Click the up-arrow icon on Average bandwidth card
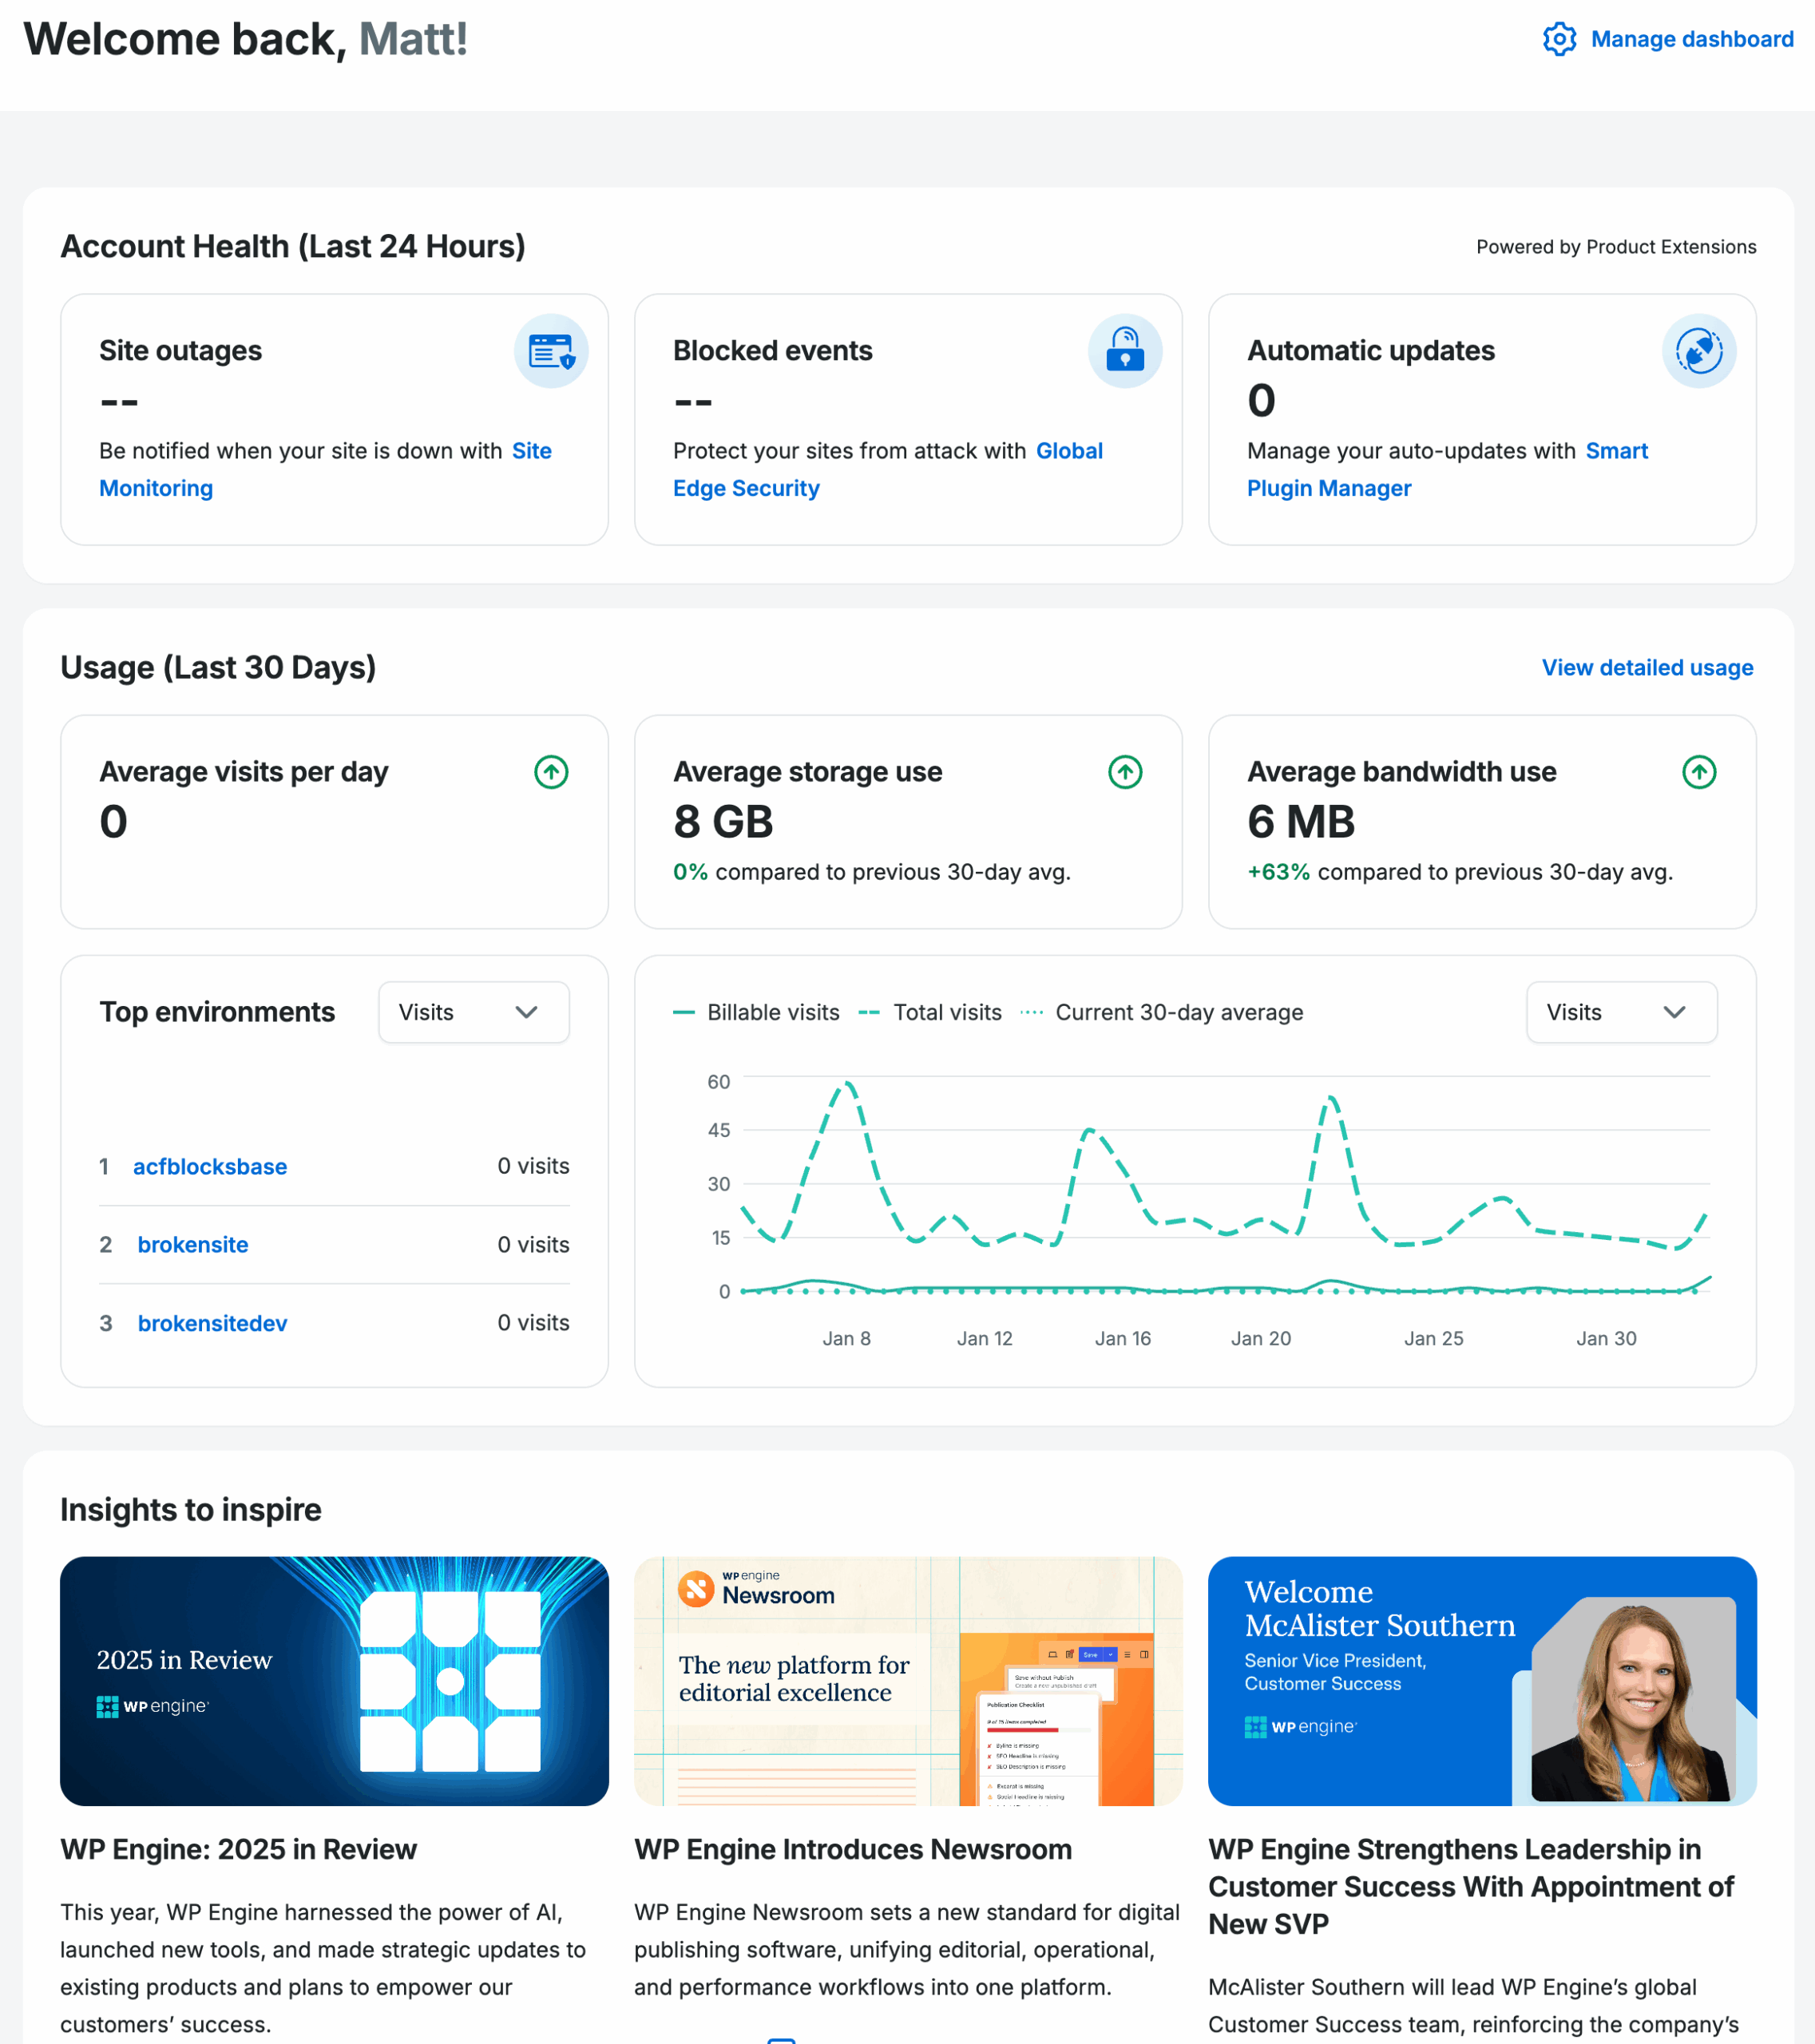 [x=1698, y=772]
